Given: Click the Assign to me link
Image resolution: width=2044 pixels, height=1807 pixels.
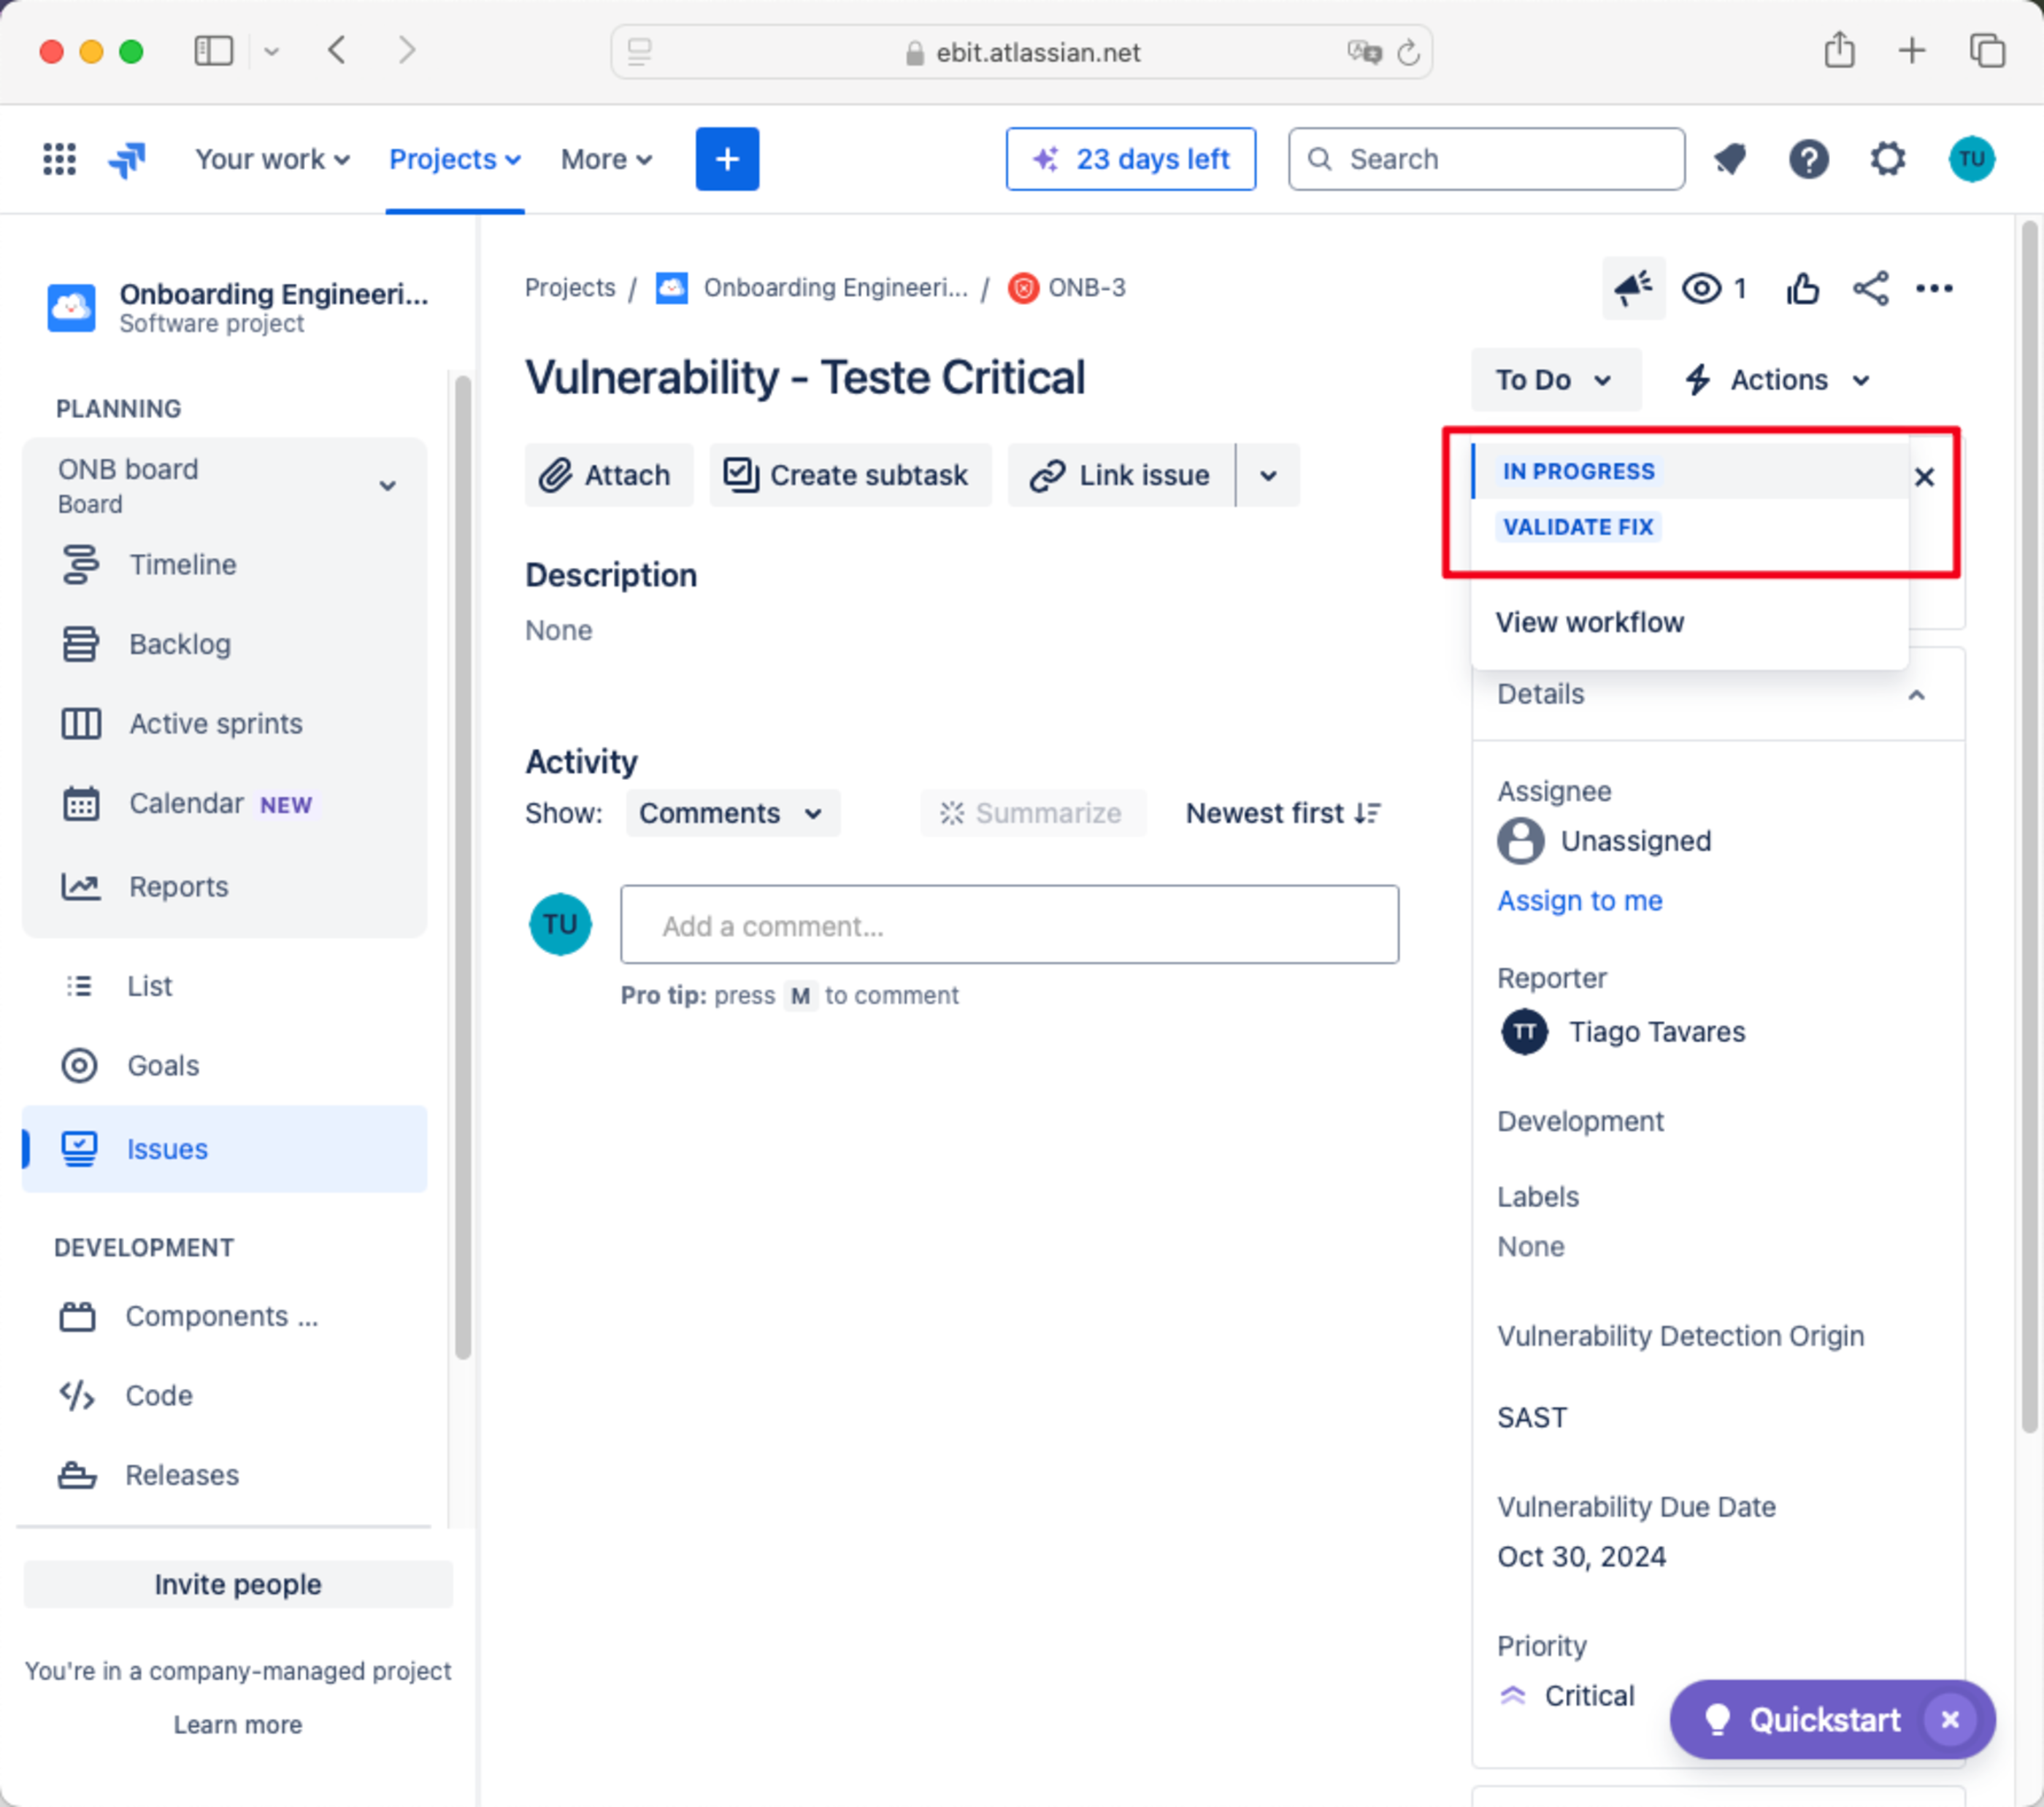Looking at the screenshot, I should (1579, 901).
